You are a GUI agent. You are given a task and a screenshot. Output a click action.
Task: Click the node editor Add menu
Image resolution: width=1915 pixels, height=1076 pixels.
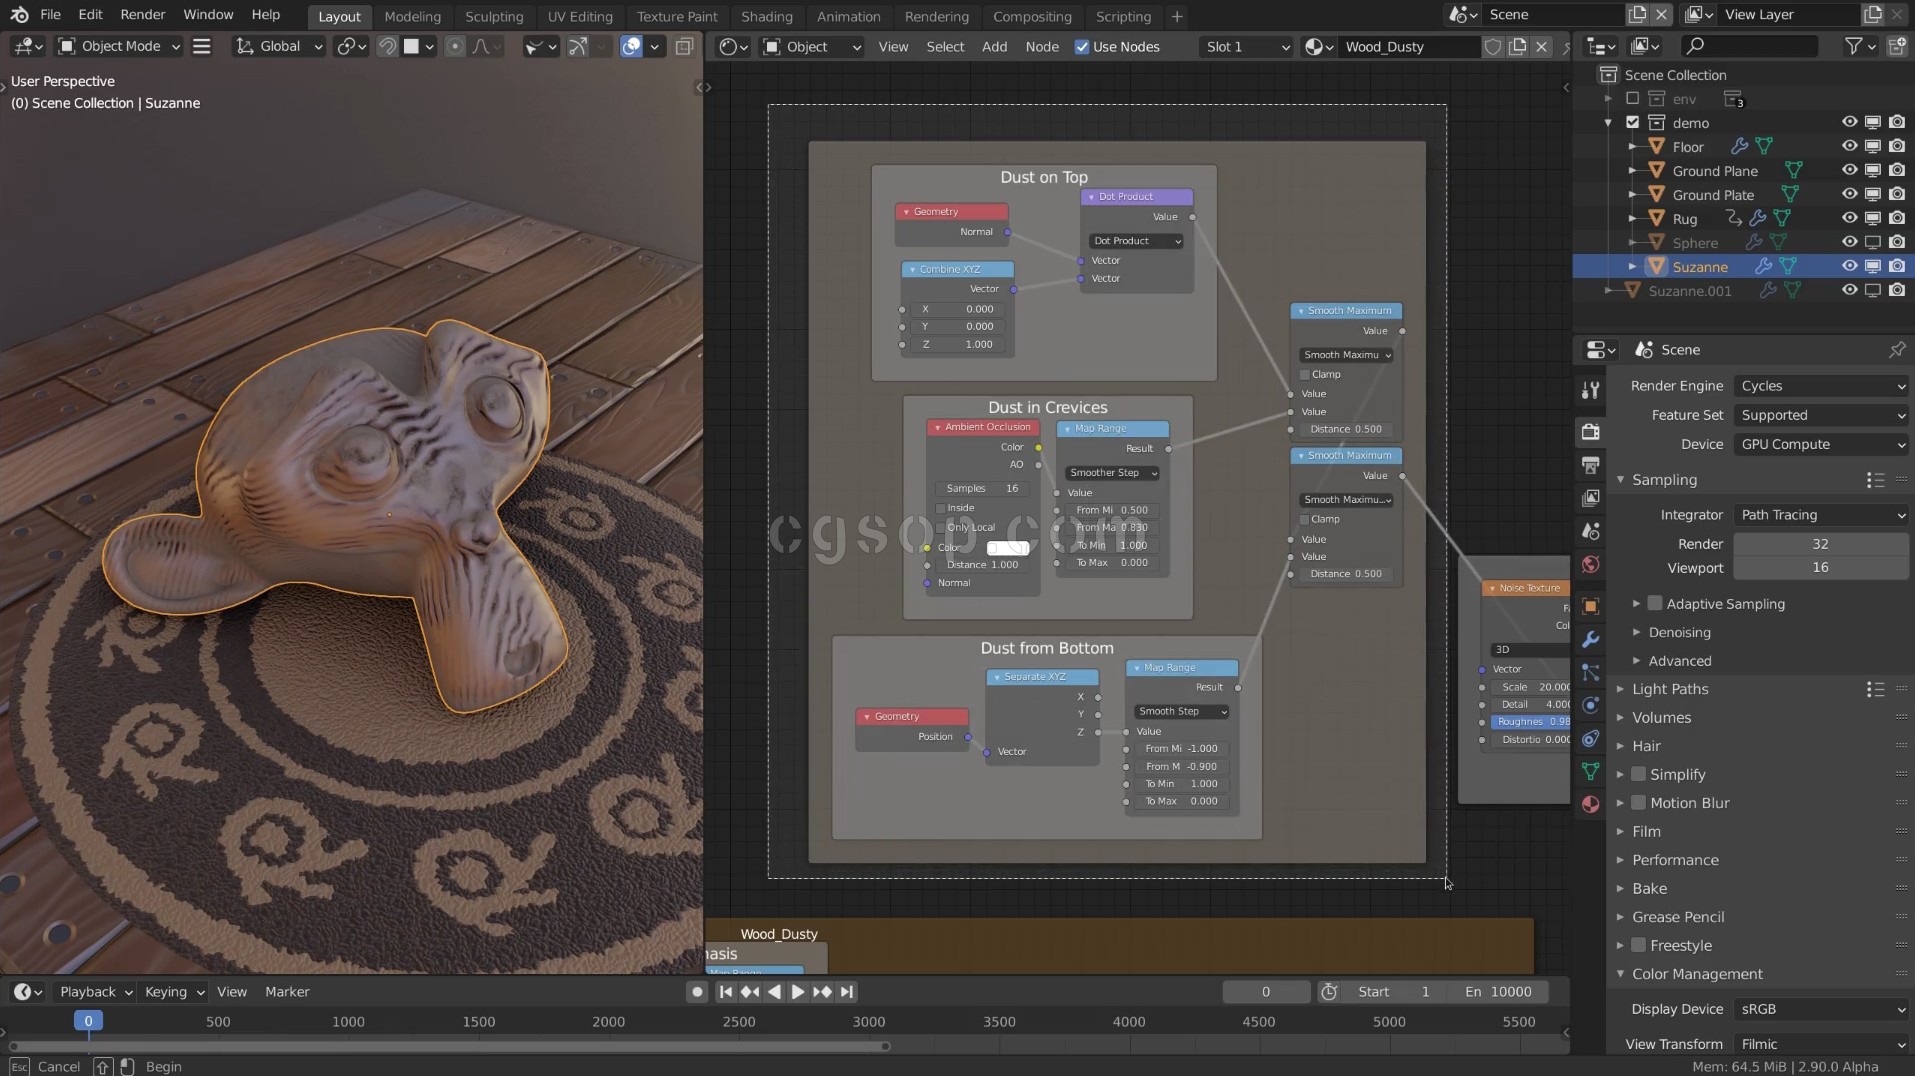pos(994,47)
